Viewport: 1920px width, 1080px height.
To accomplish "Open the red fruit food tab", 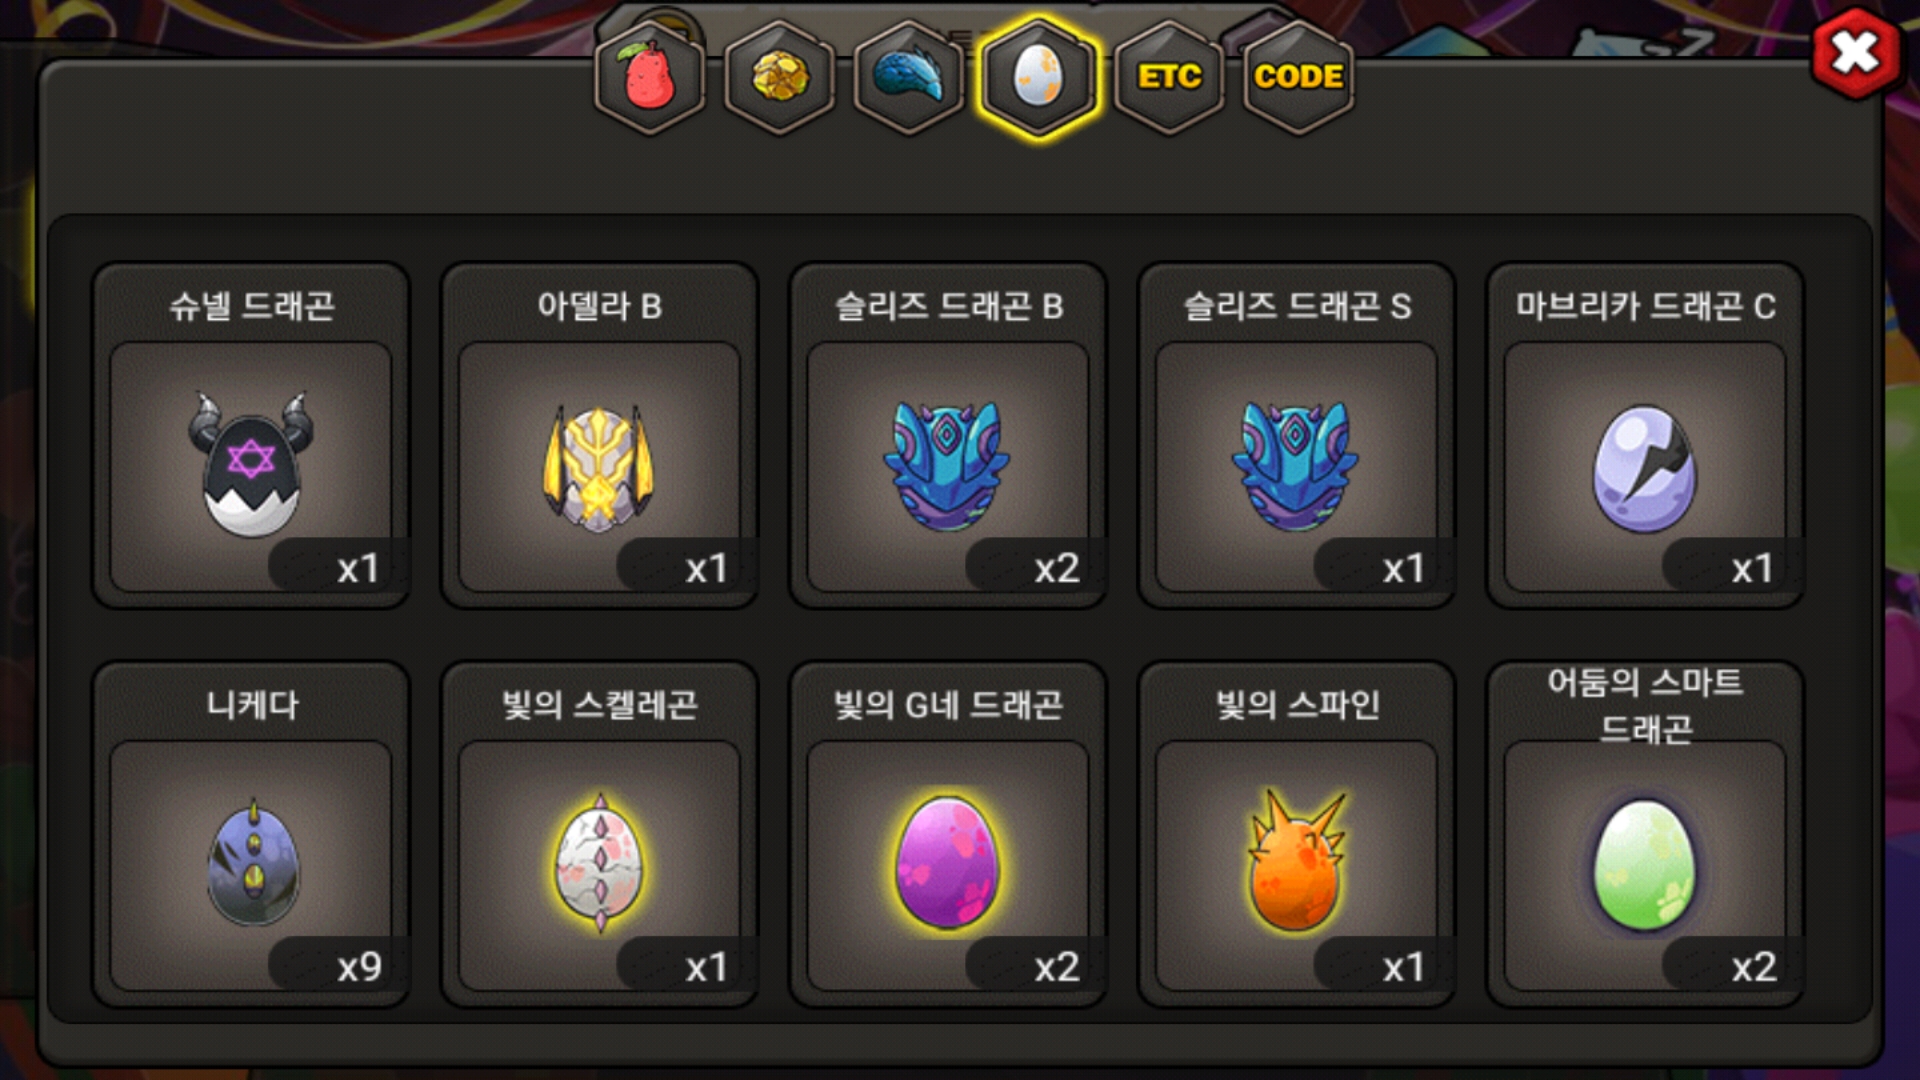I will pyautogui.click(x=650, y=77).
